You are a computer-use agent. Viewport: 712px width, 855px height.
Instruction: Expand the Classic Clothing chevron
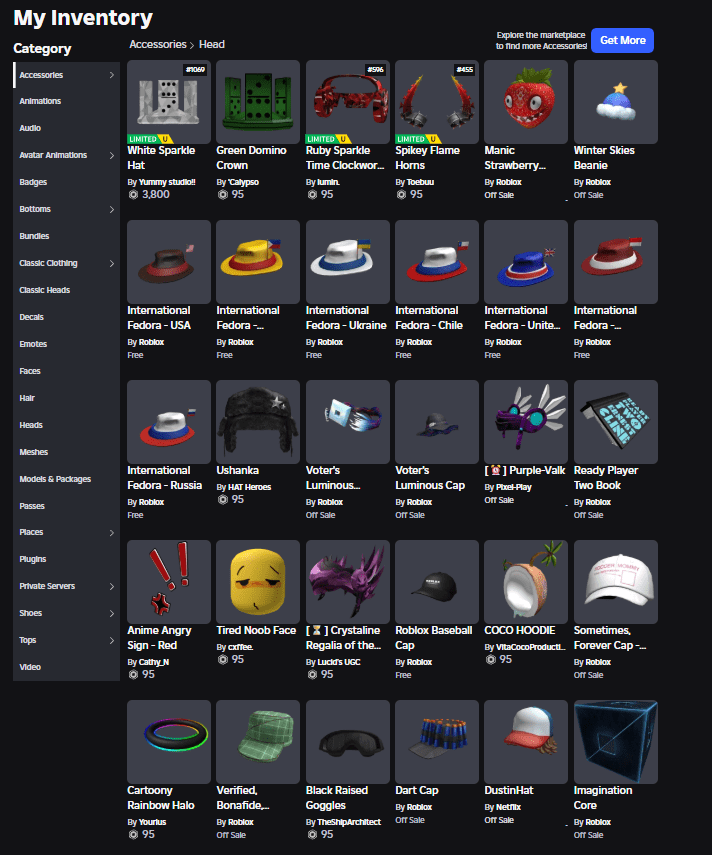coord(111,263)
